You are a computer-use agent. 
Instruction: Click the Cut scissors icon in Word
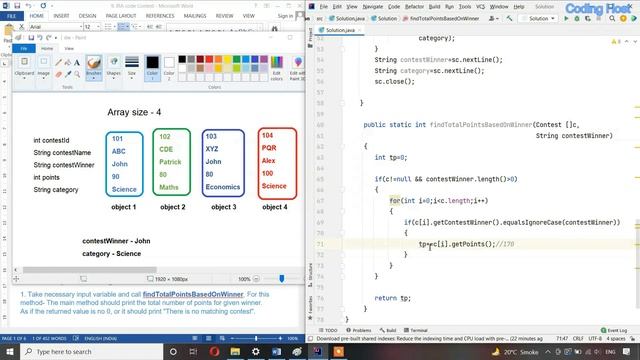tap(22, 27)
